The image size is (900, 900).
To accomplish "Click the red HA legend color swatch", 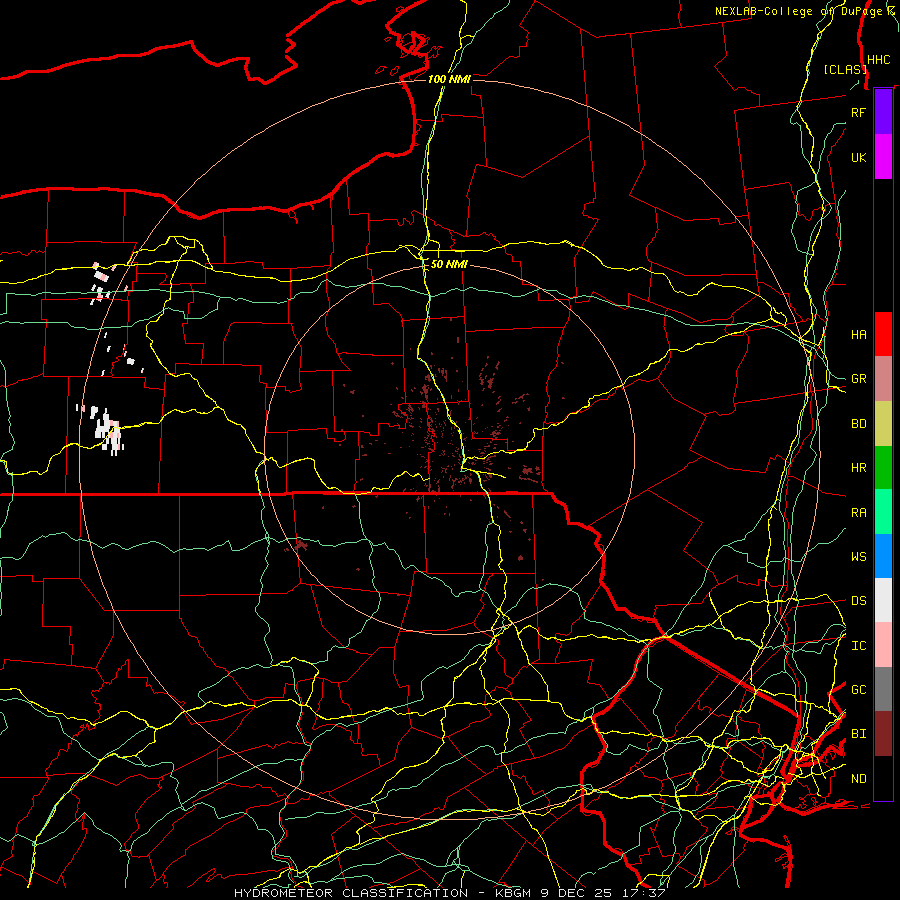I will coord(883,334).
